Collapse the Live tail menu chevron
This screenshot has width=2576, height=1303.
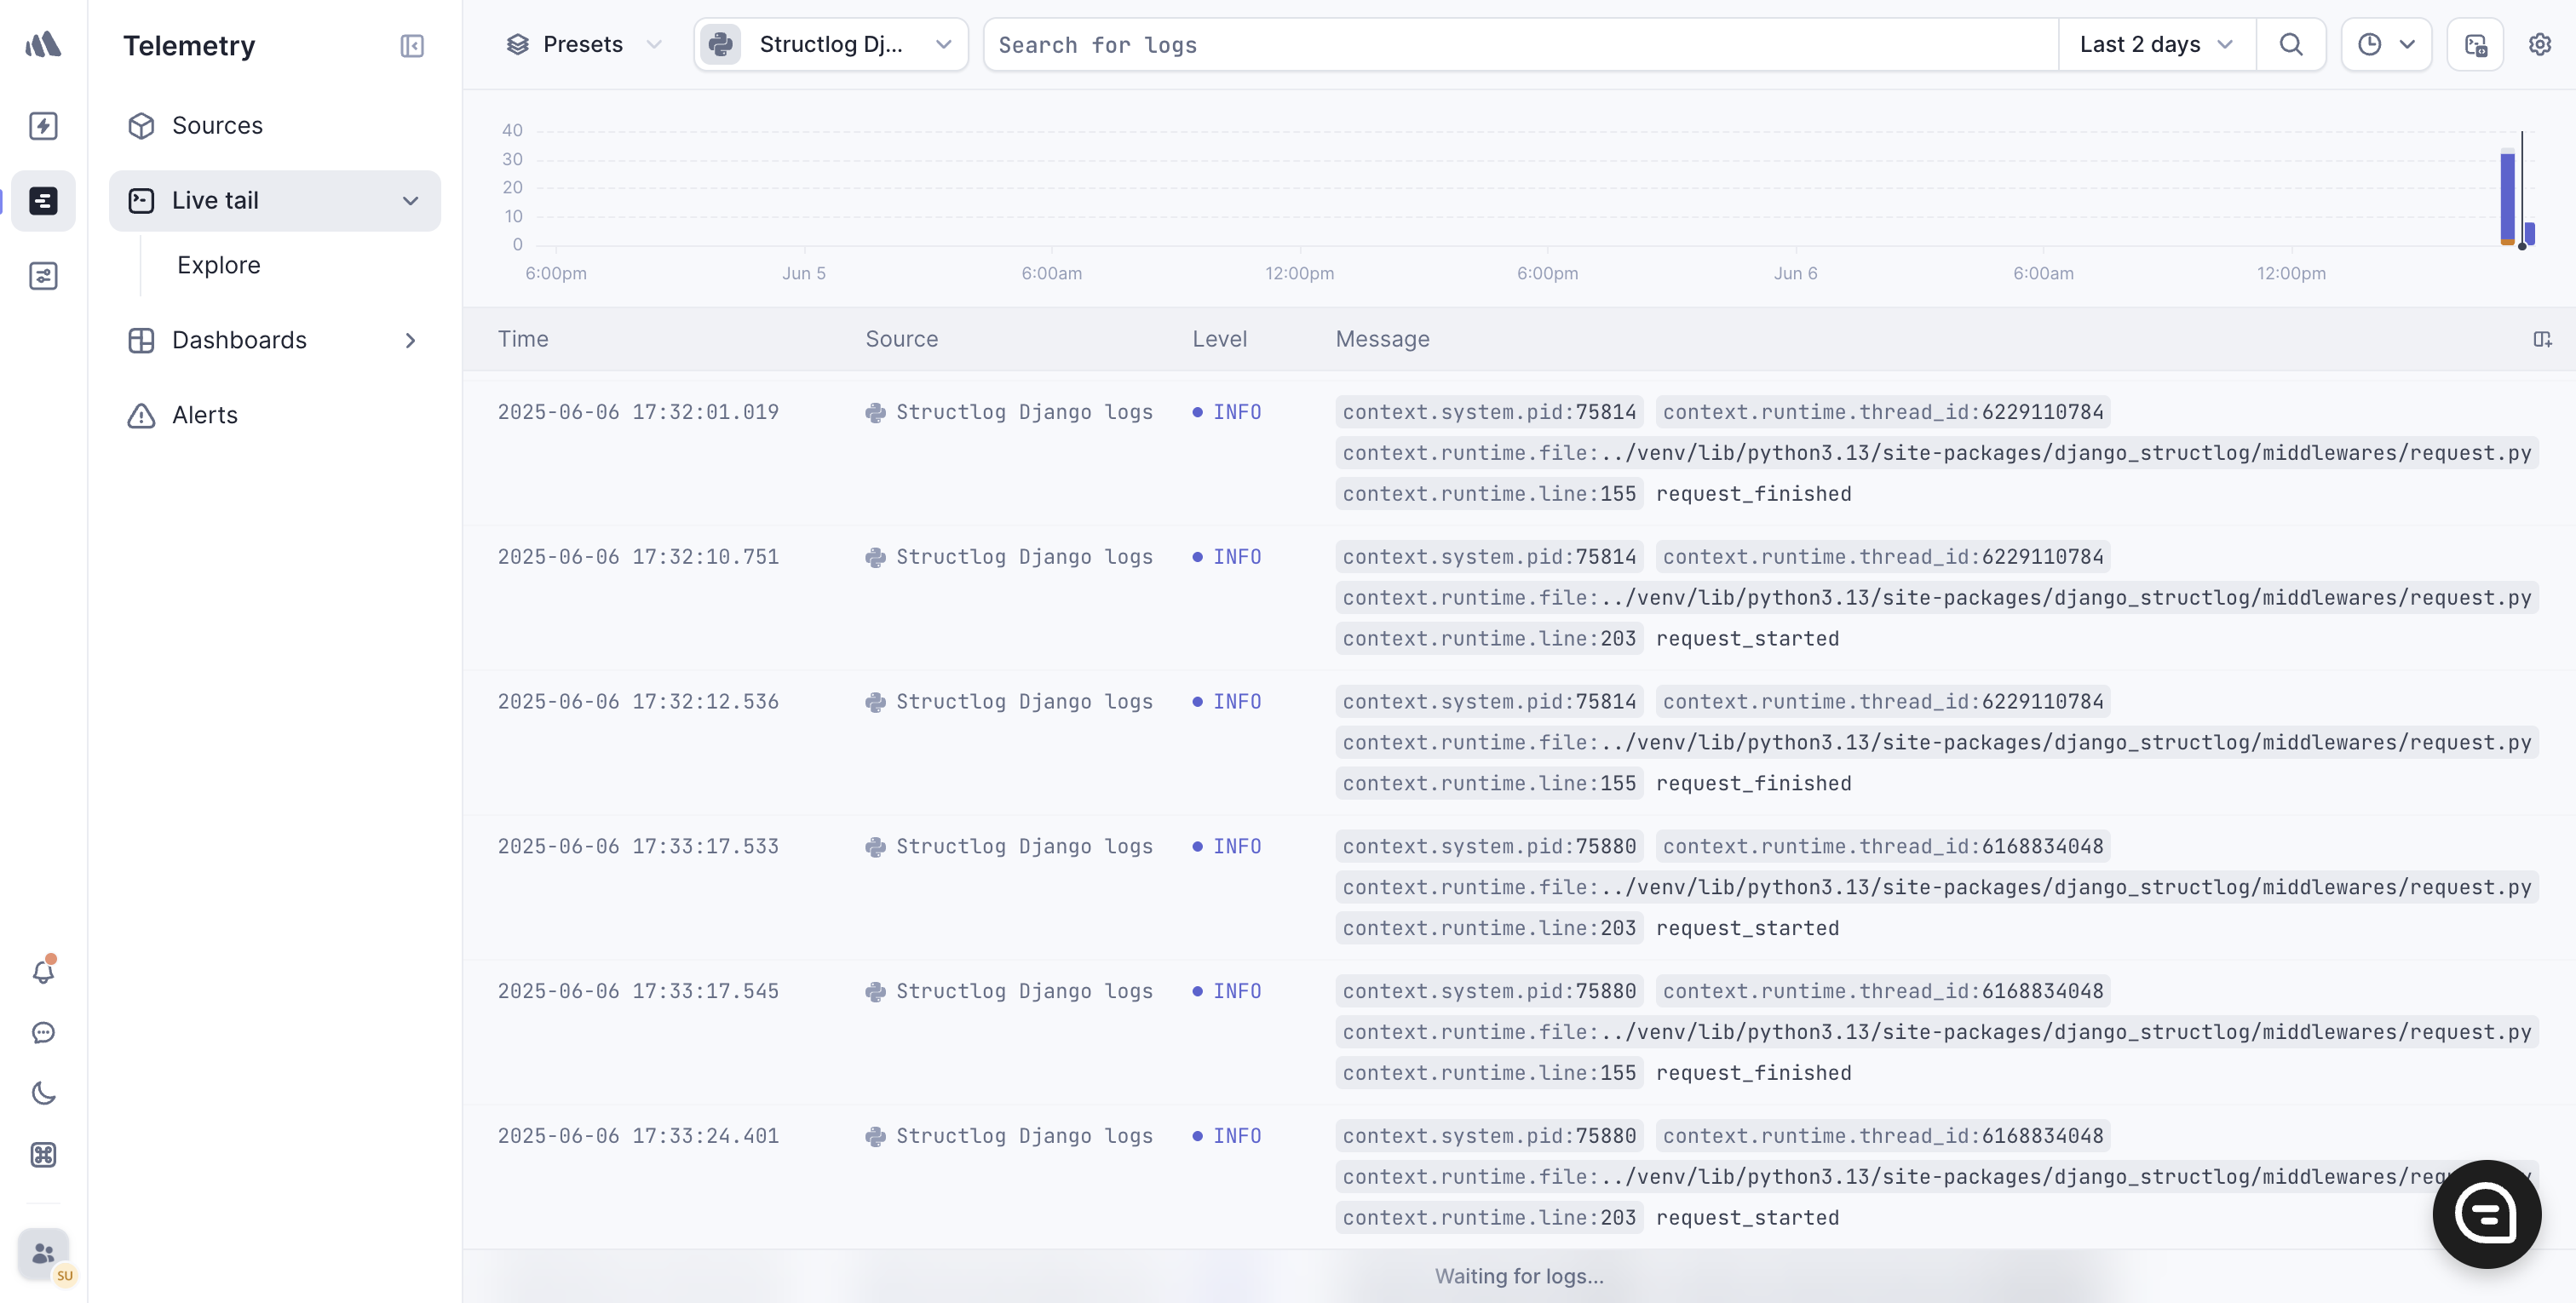[x=410, y=200]
